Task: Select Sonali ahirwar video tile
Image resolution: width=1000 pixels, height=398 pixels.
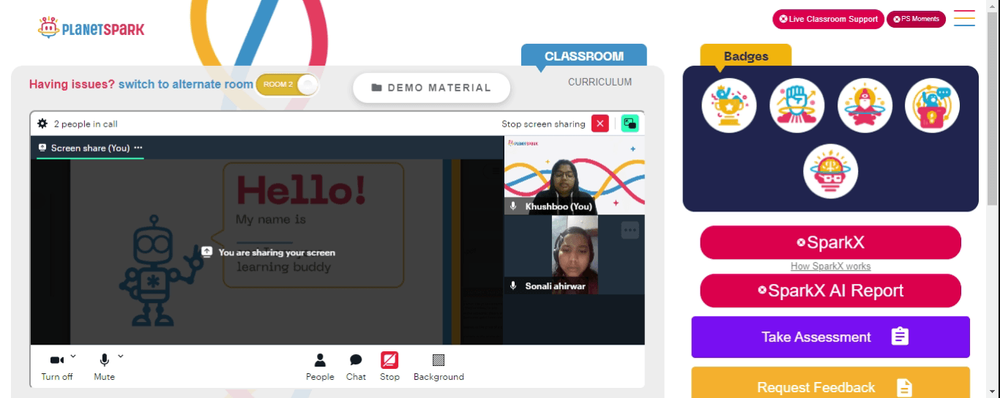Action: tap(574, 254)
